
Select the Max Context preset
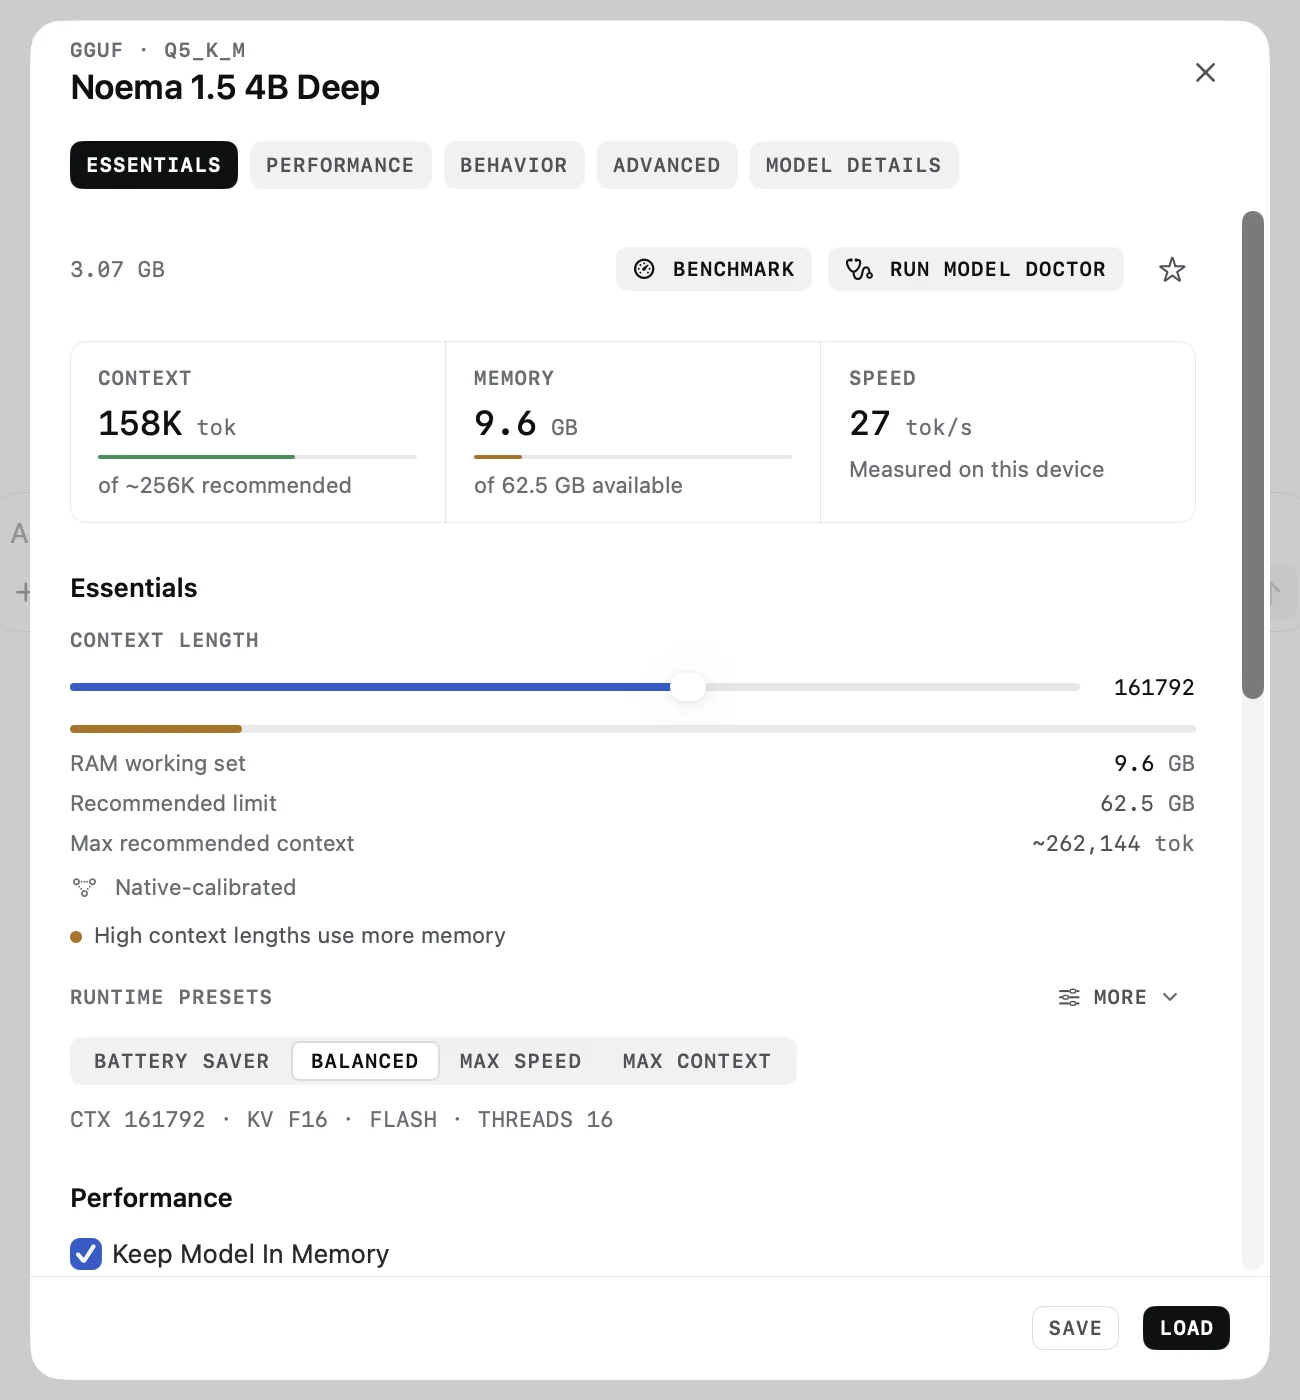pos(697,1061)
